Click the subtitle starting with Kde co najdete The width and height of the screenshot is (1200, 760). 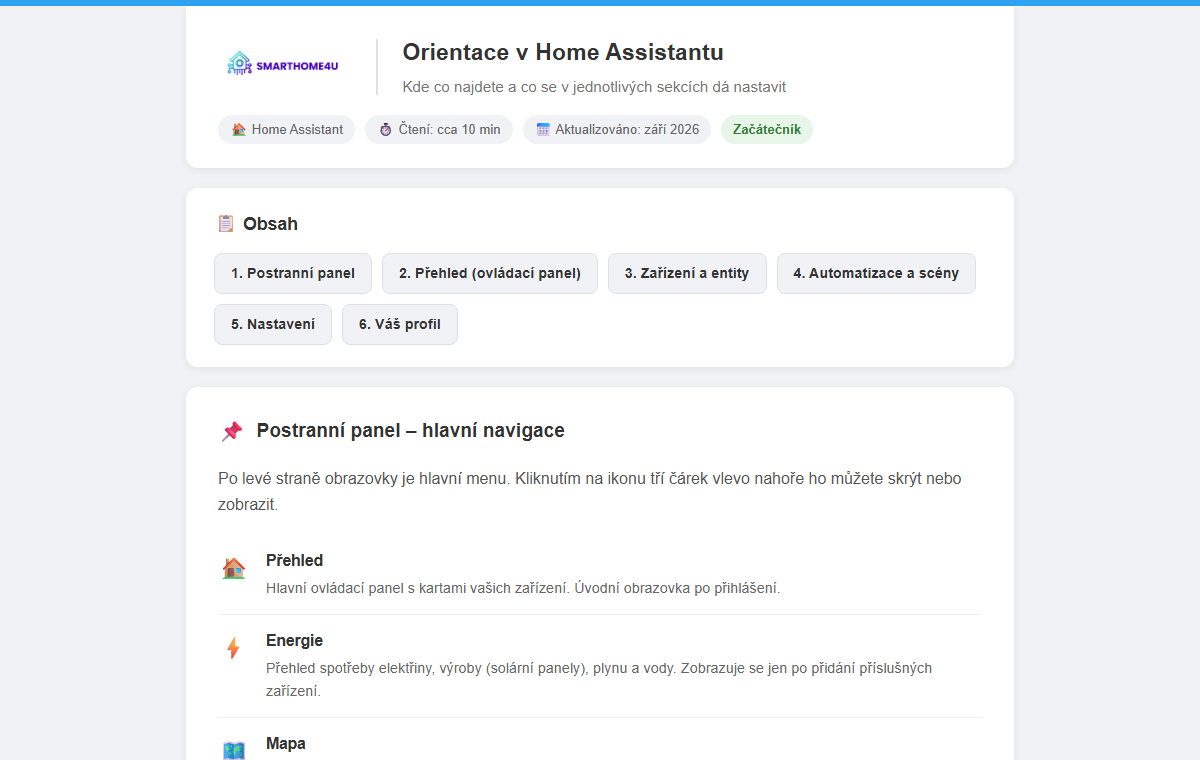point(594,87)
